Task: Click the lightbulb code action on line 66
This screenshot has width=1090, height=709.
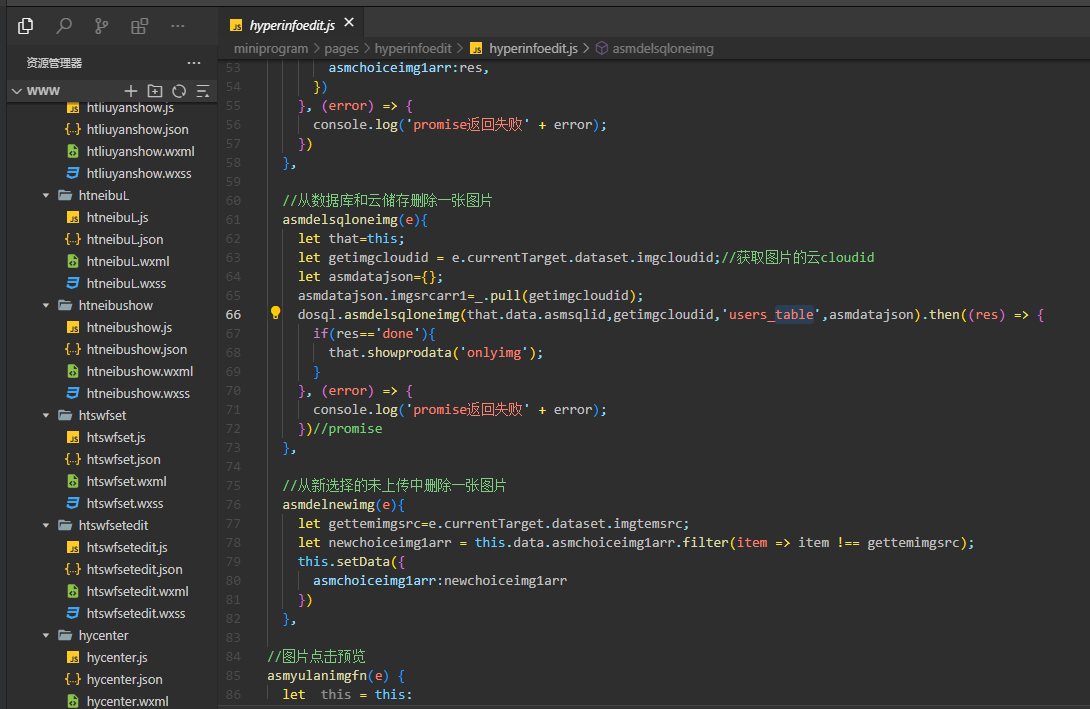Action: (276, 313)
